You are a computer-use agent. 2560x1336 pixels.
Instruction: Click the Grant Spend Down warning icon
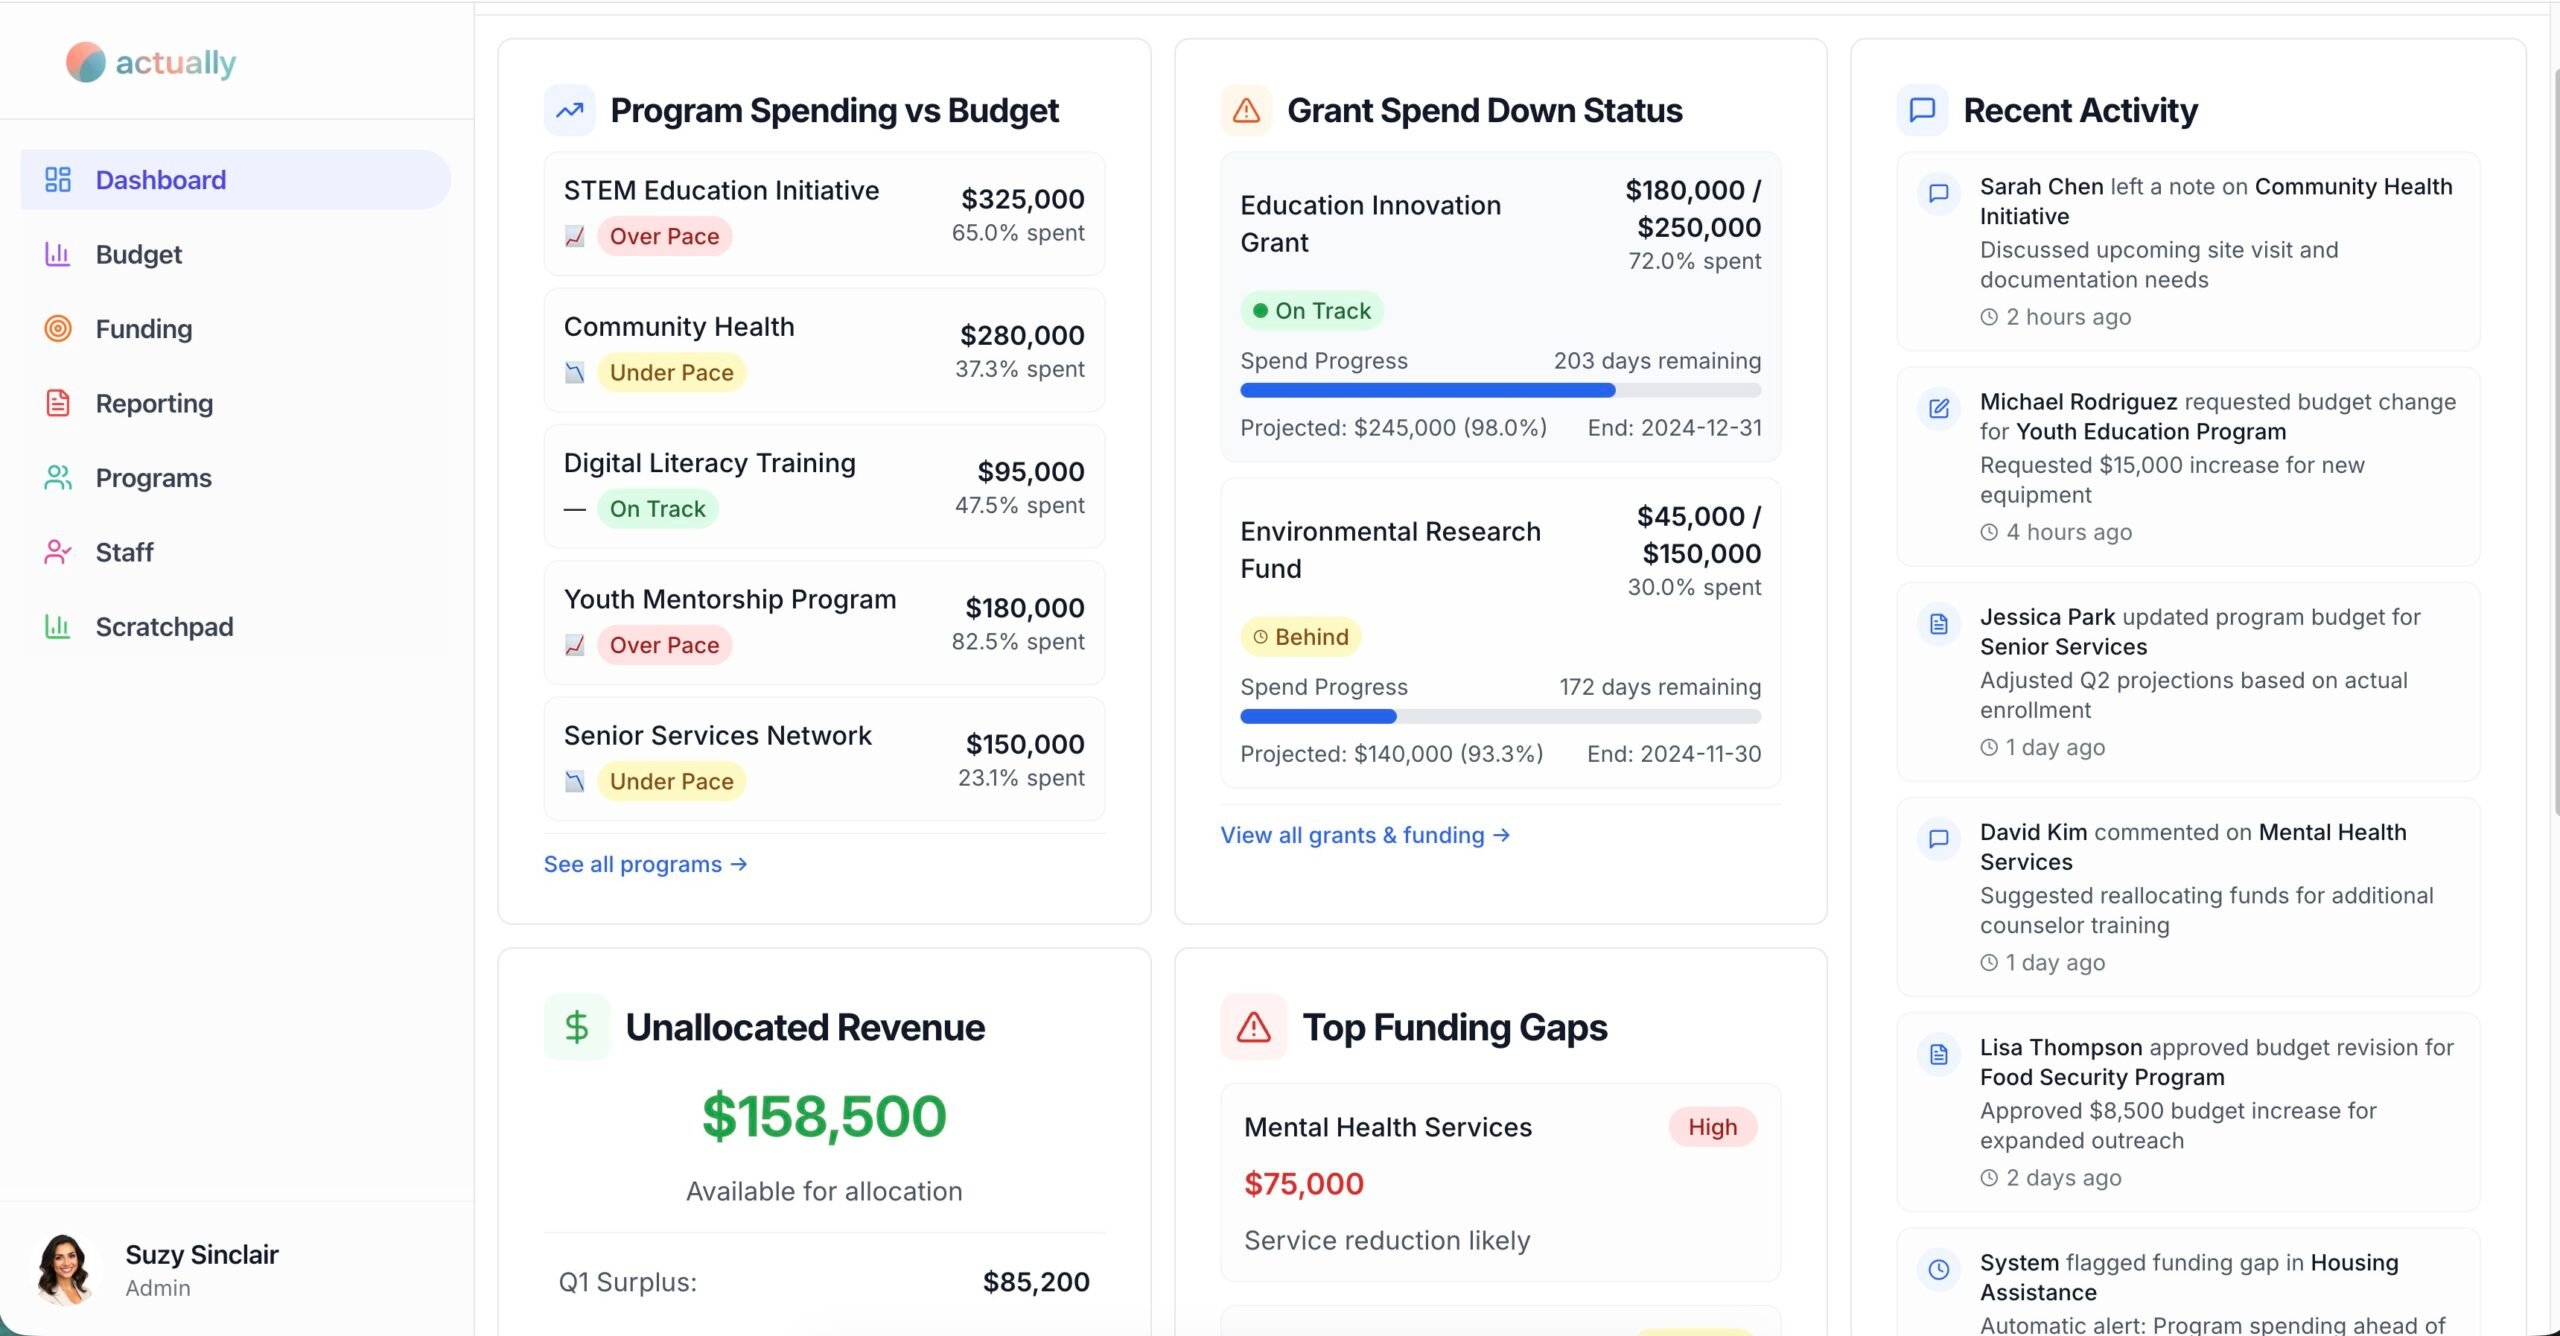[1246, 110]
